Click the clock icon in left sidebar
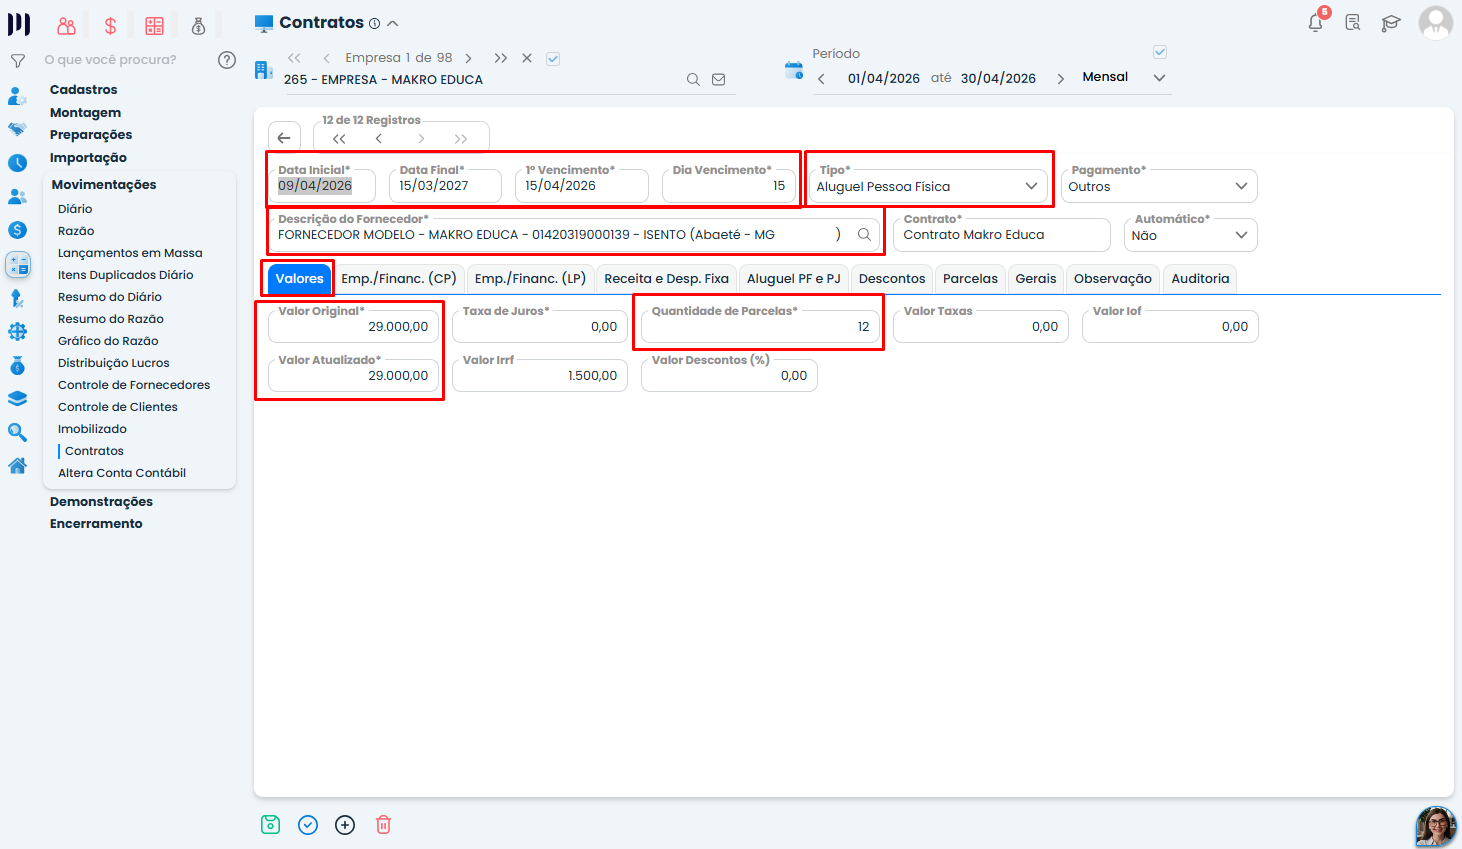Viewport: 1462px width, 849px height. pyautogui.click(x=17, y=163)
